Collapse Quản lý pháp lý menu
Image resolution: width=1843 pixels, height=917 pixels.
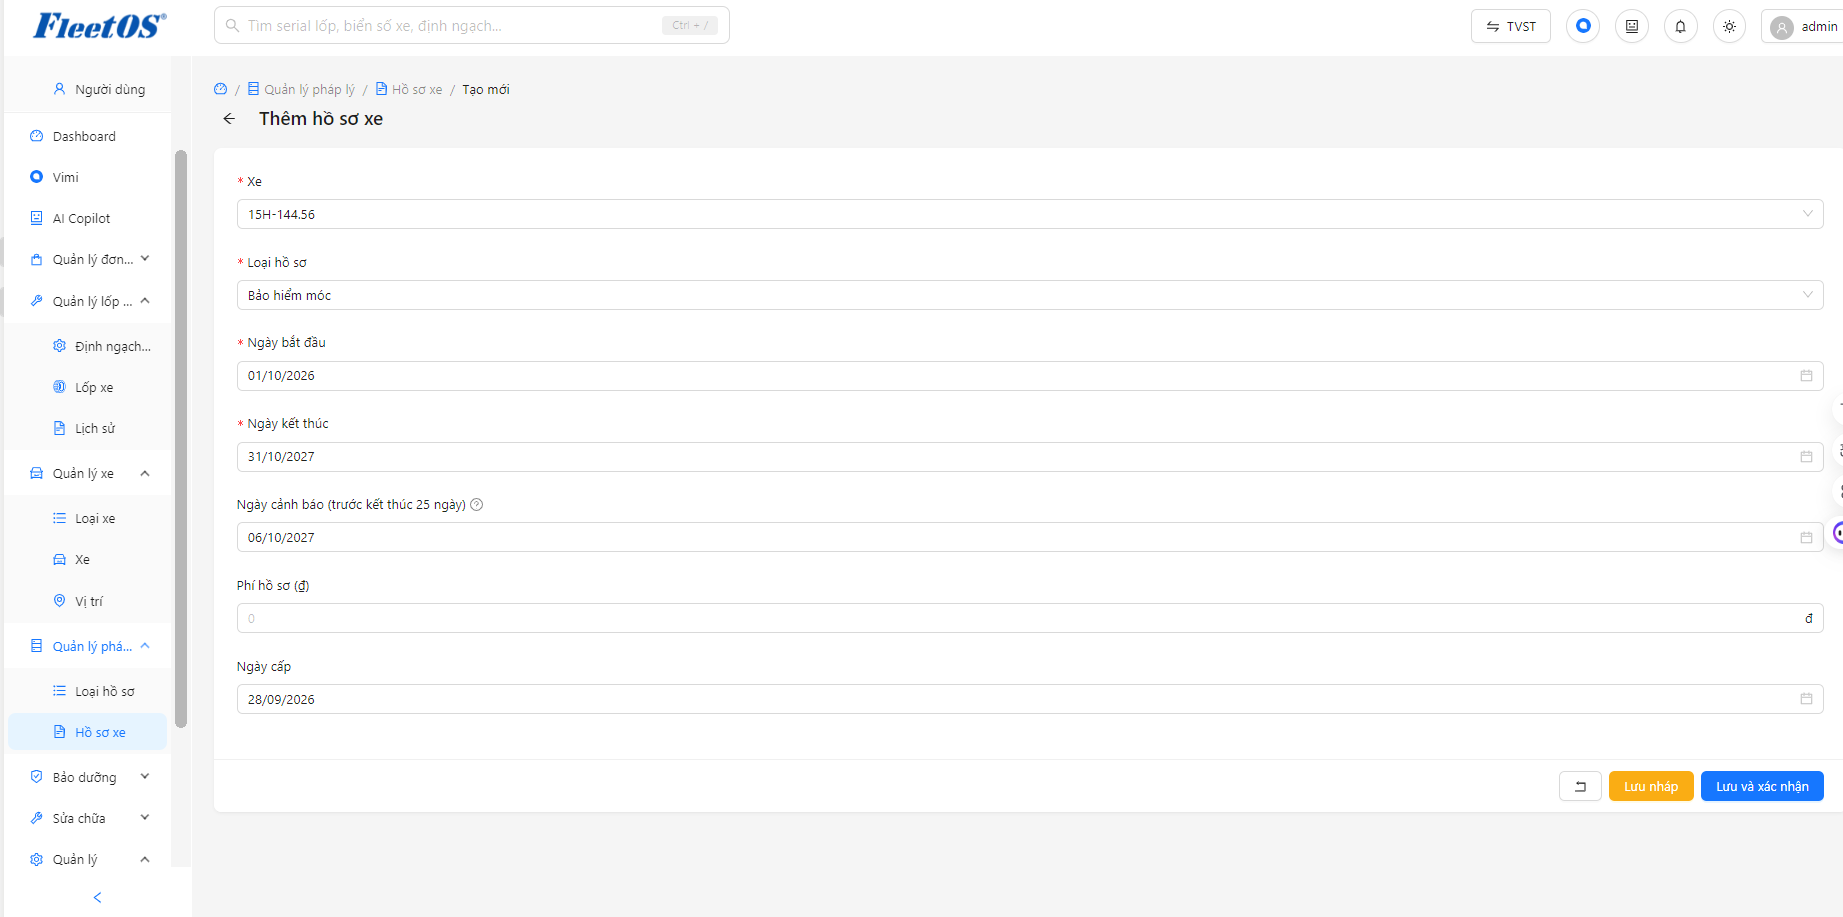(x=90, y=646)
